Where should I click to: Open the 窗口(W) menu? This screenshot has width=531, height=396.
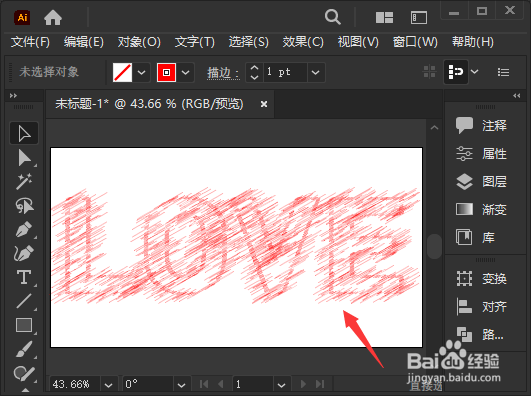coord(415,42)
